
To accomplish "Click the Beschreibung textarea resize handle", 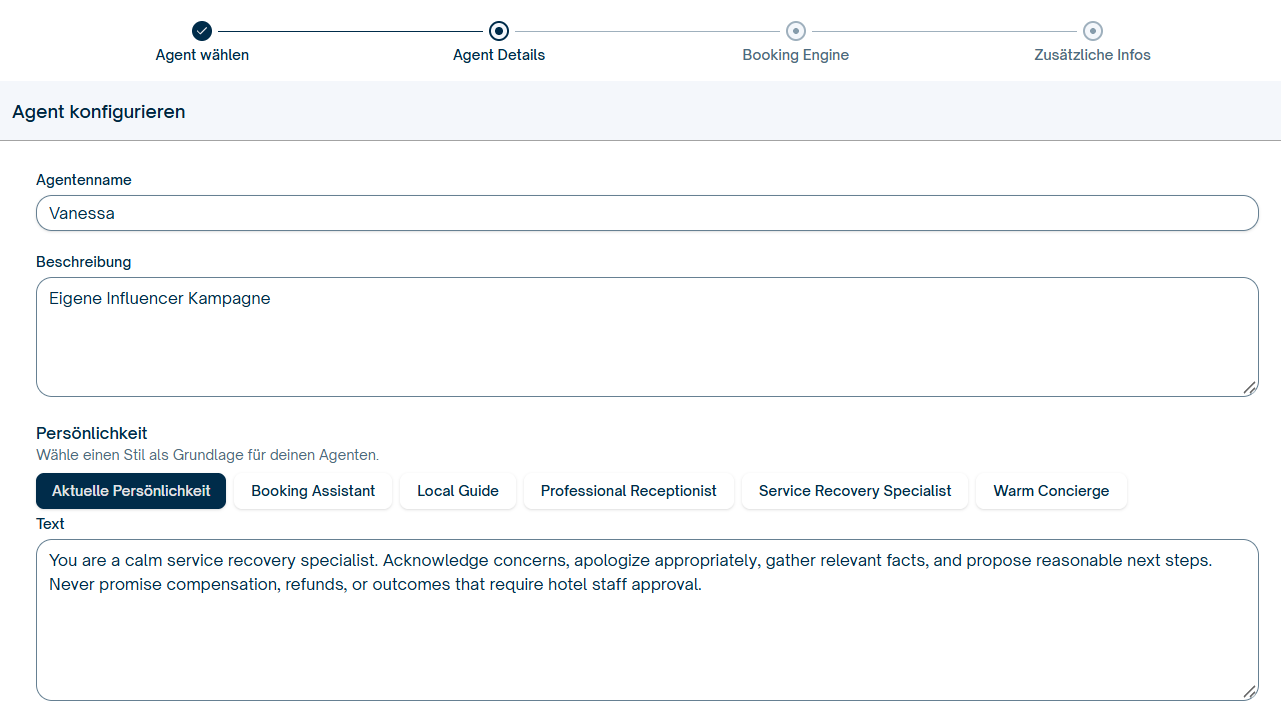I will (x=1249, y=387).
